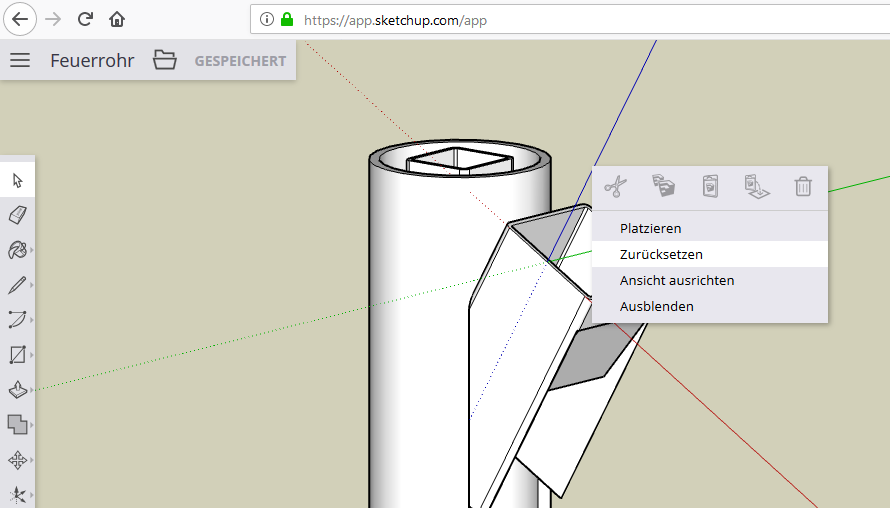The height and width of the screenshot is (508, 890).
Task: Select the arrow Select tool
Action: [17, 180]
